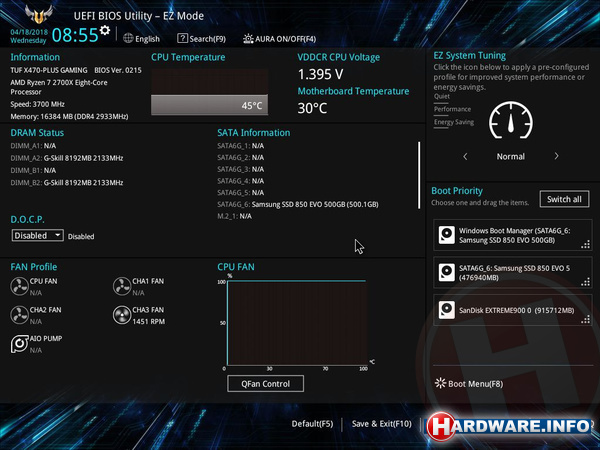Click drag handle on SATA6G_6 (476940MB) entry

pyautogui.click(x=585, y=282)
